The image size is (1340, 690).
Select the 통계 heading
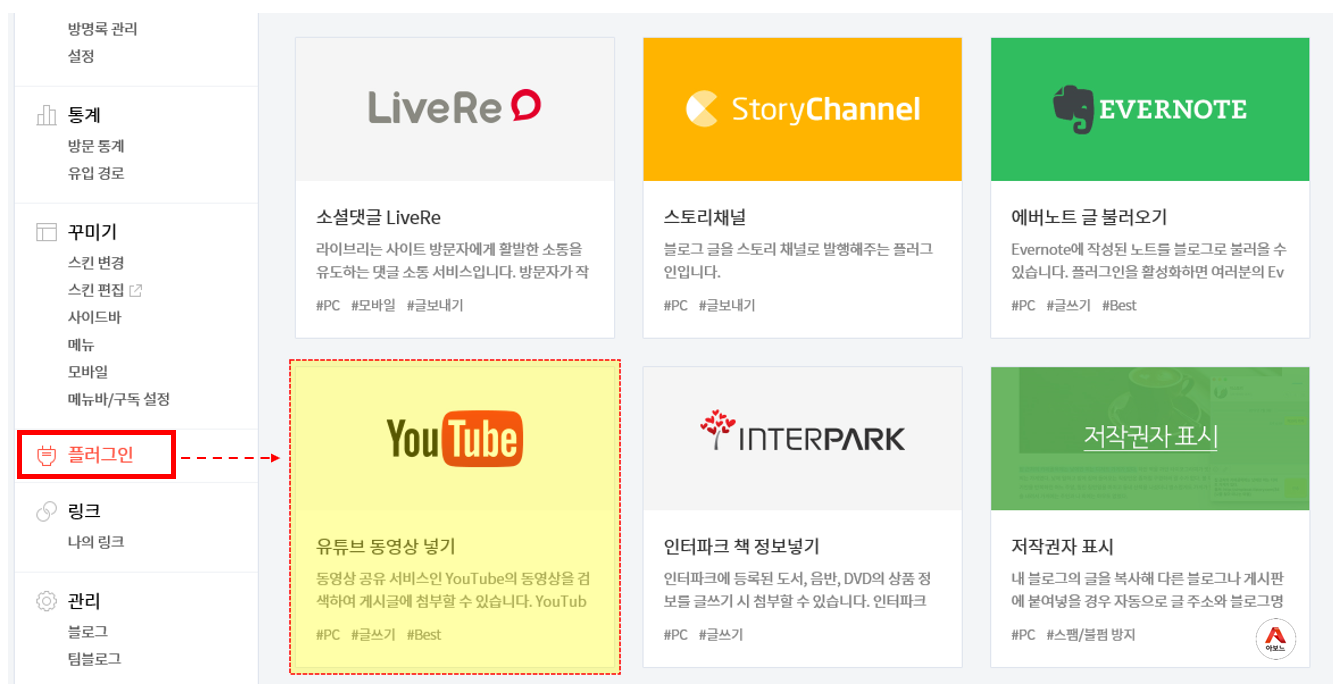click(85, 115)
